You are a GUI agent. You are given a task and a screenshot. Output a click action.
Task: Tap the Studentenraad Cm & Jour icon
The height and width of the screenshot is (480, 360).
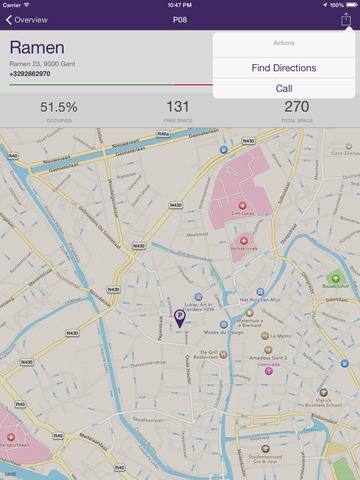[x=265, y=448]
